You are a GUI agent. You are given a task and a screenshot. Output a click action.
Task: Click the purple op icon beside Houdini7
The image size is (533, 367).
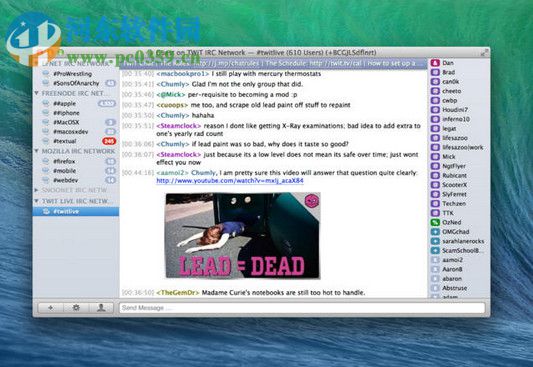[x=435, y=110]
